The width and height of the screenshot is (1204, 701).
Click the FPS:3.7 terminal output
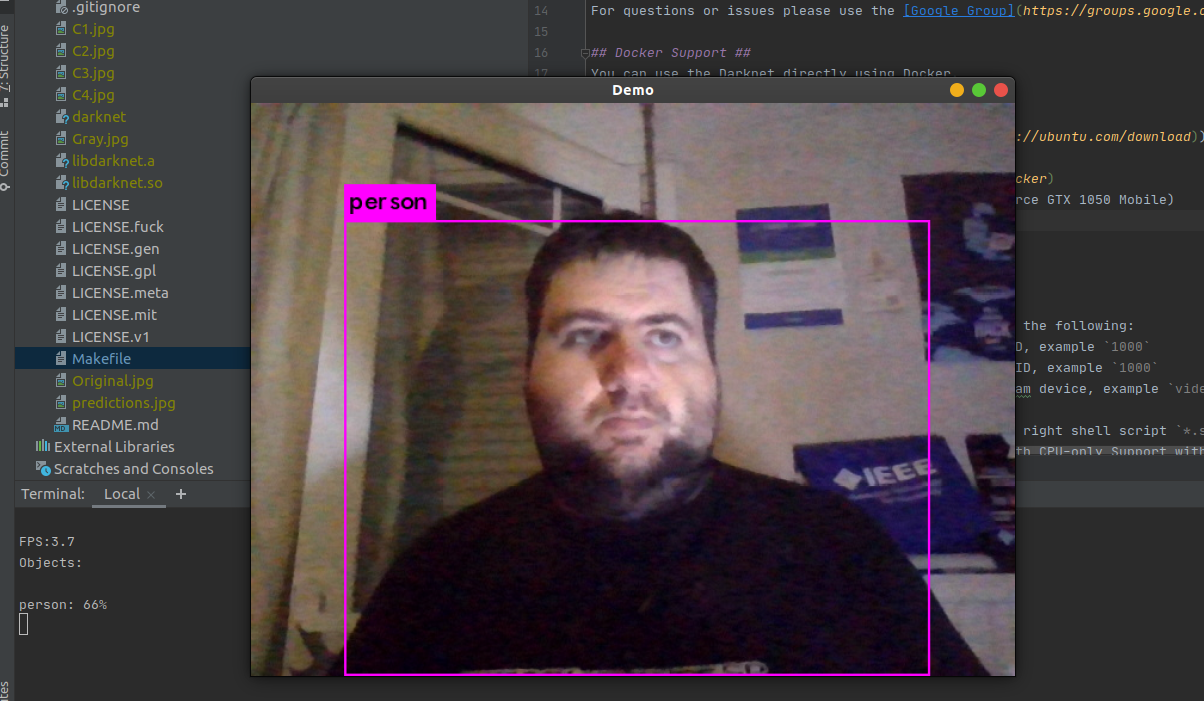point(47,541)
